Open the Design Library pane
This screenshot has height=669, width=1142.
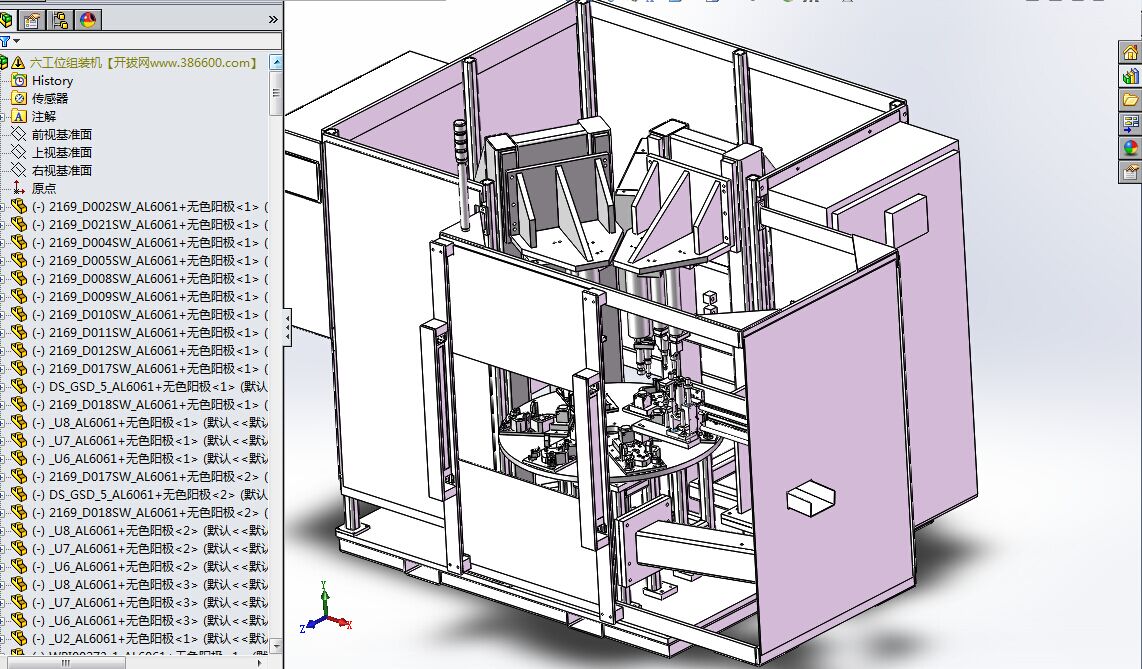click(1130, 76)
